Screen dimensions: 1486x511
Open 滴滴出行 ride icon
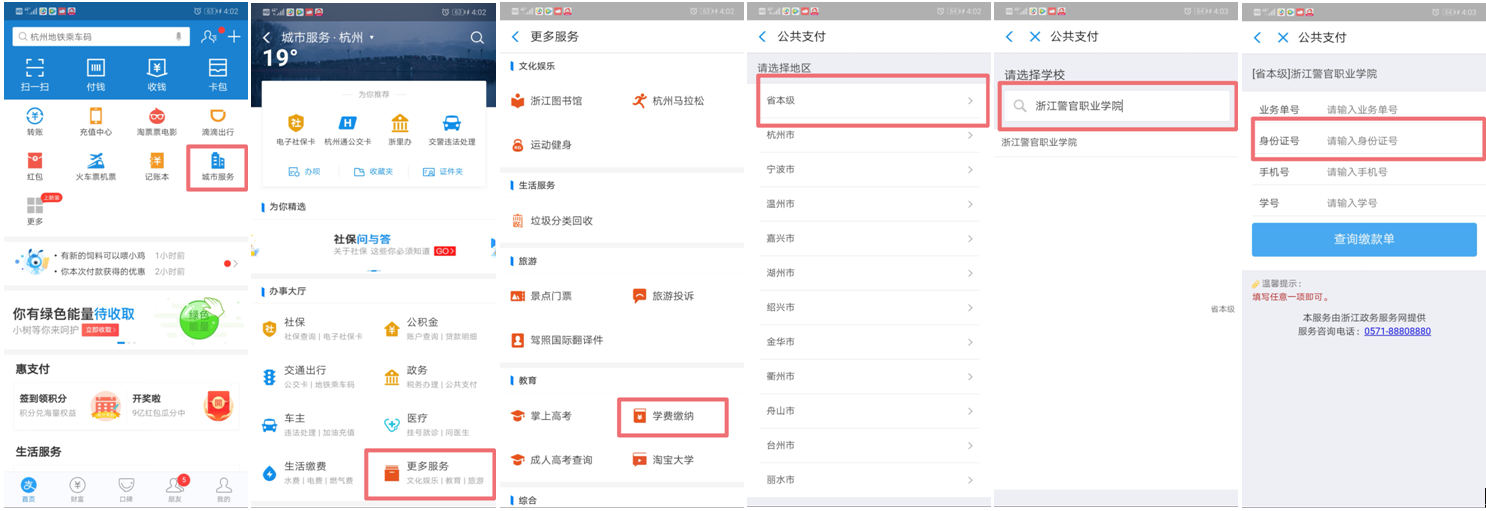[218, 115]
